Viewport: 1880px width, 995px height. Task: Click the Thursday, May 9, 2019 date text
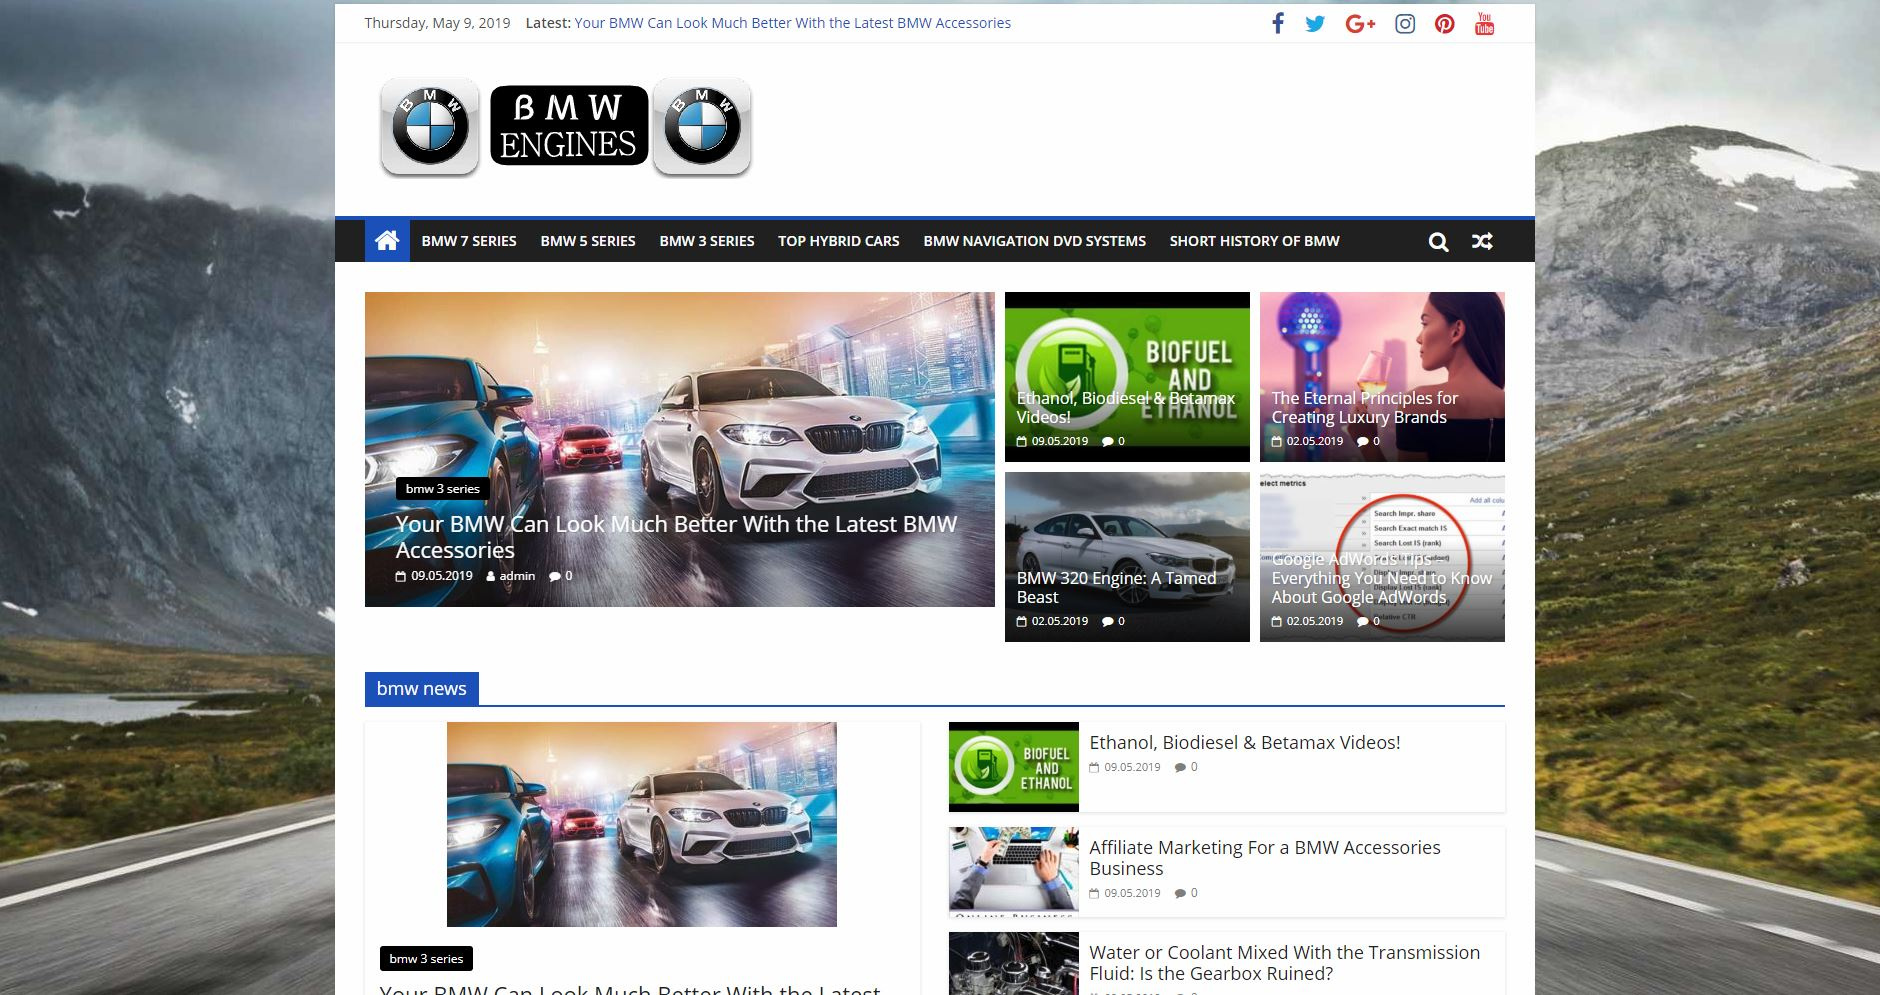[x=437, y=23]
